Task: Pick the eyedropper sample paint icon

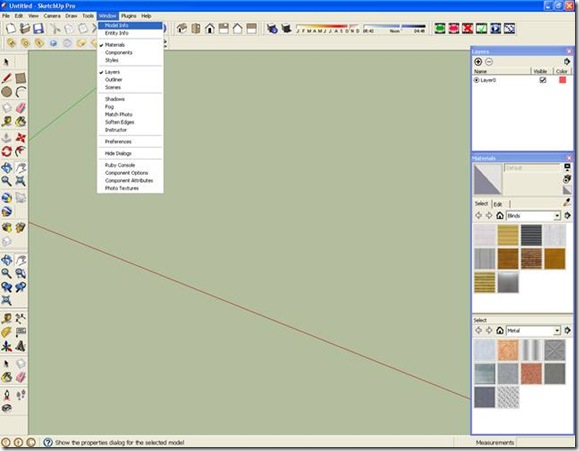Action: (x=567, y=202)
